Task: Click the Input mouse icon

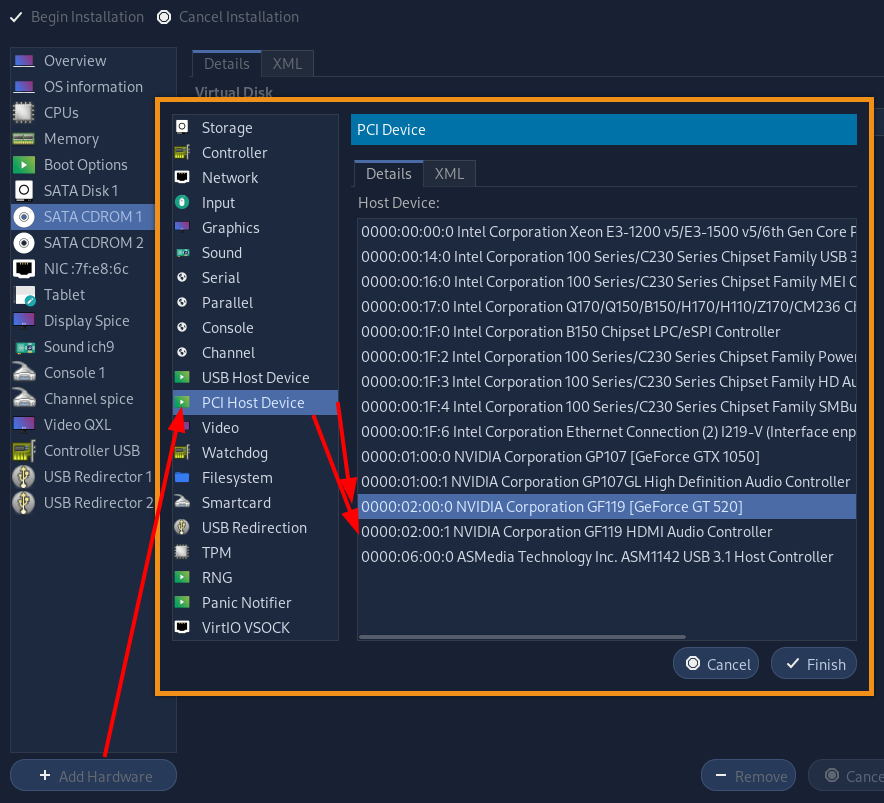Action: point(182,202)
